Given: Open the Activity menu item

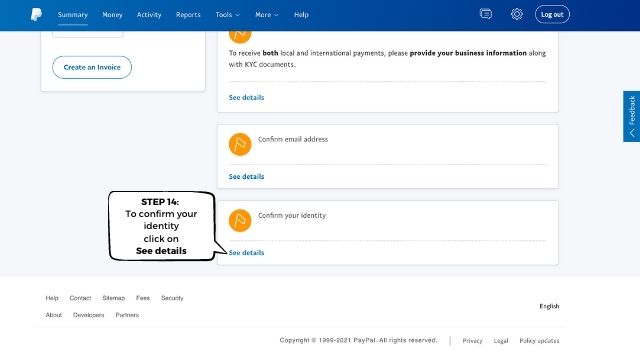Looking at the screenshot, I should pos(149,15).
